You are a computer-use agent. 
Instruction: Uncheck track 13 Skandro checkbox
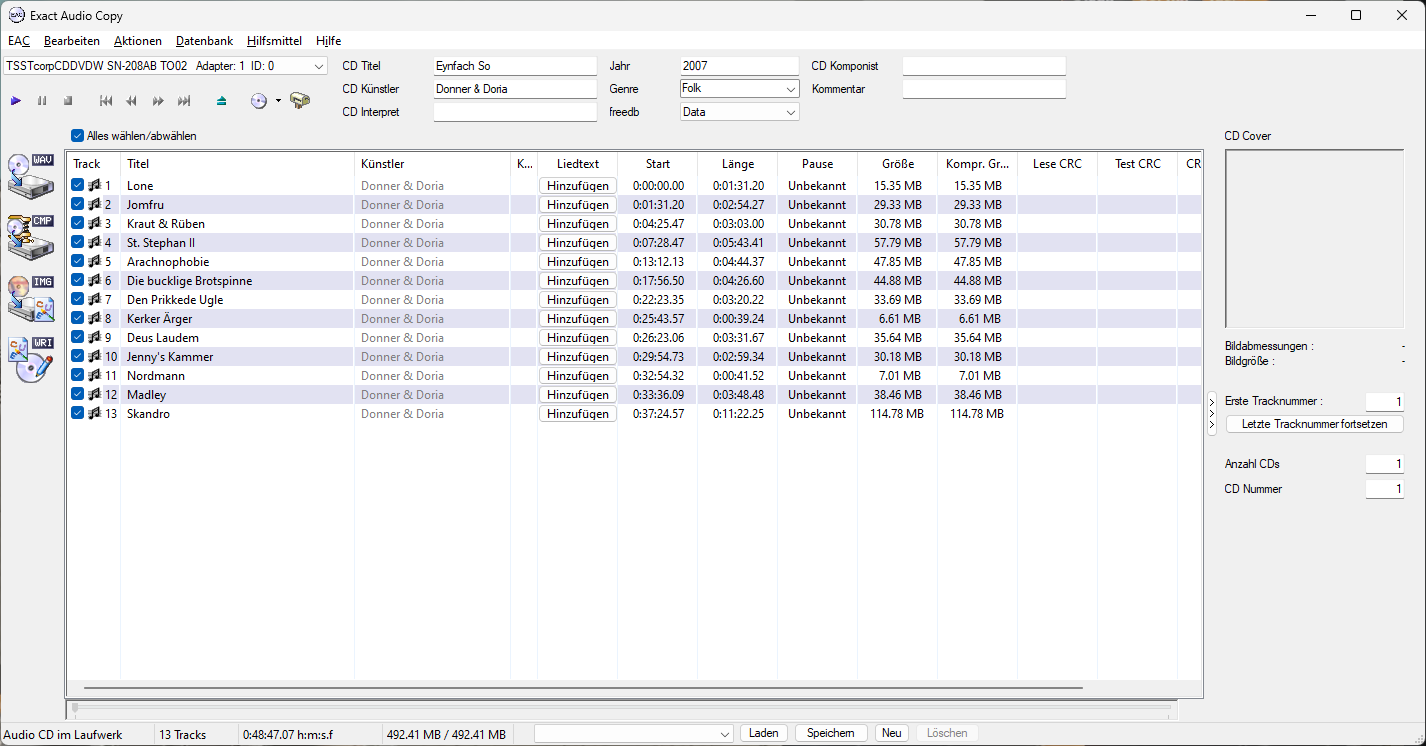[78, 414]
